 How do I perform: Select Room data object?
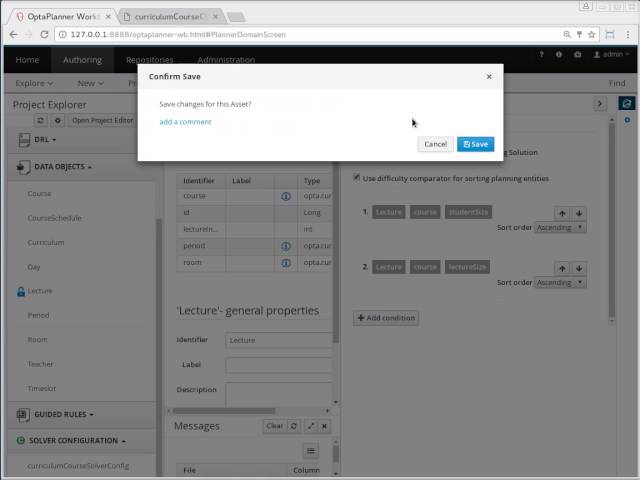click(38, 340)
